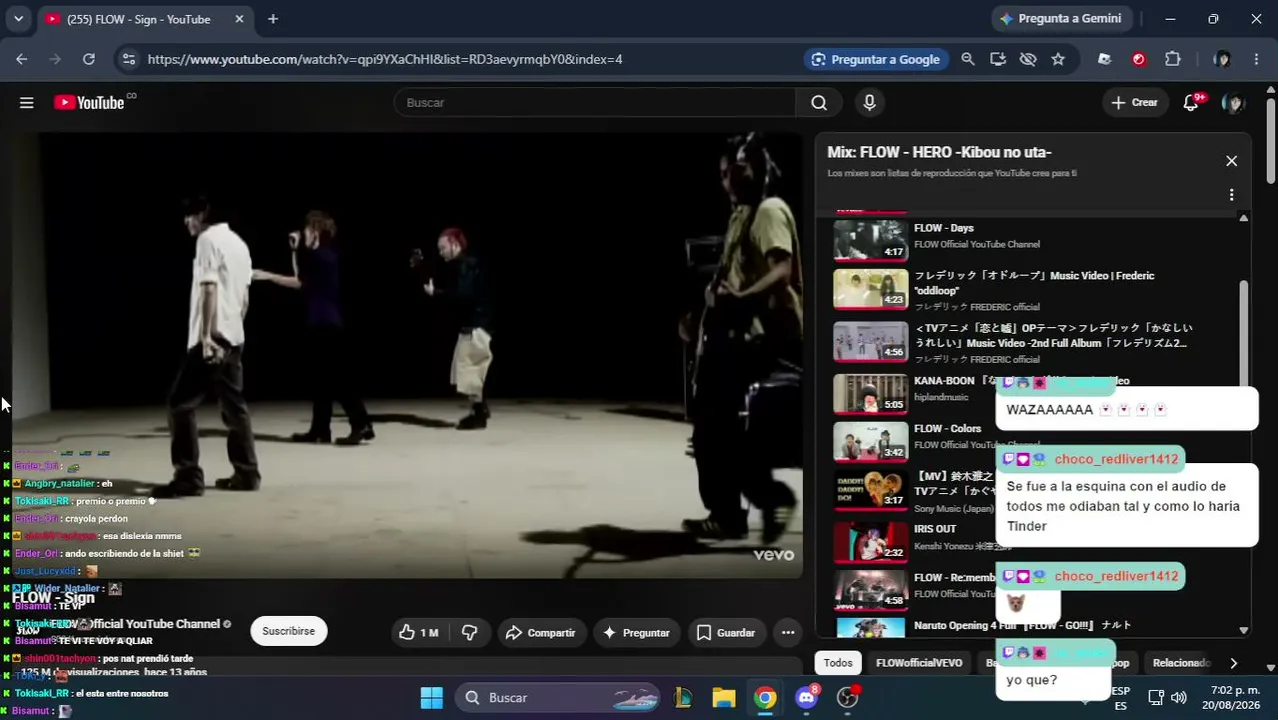
Task: Open new browser tab
Action: (x=273, y=19)
